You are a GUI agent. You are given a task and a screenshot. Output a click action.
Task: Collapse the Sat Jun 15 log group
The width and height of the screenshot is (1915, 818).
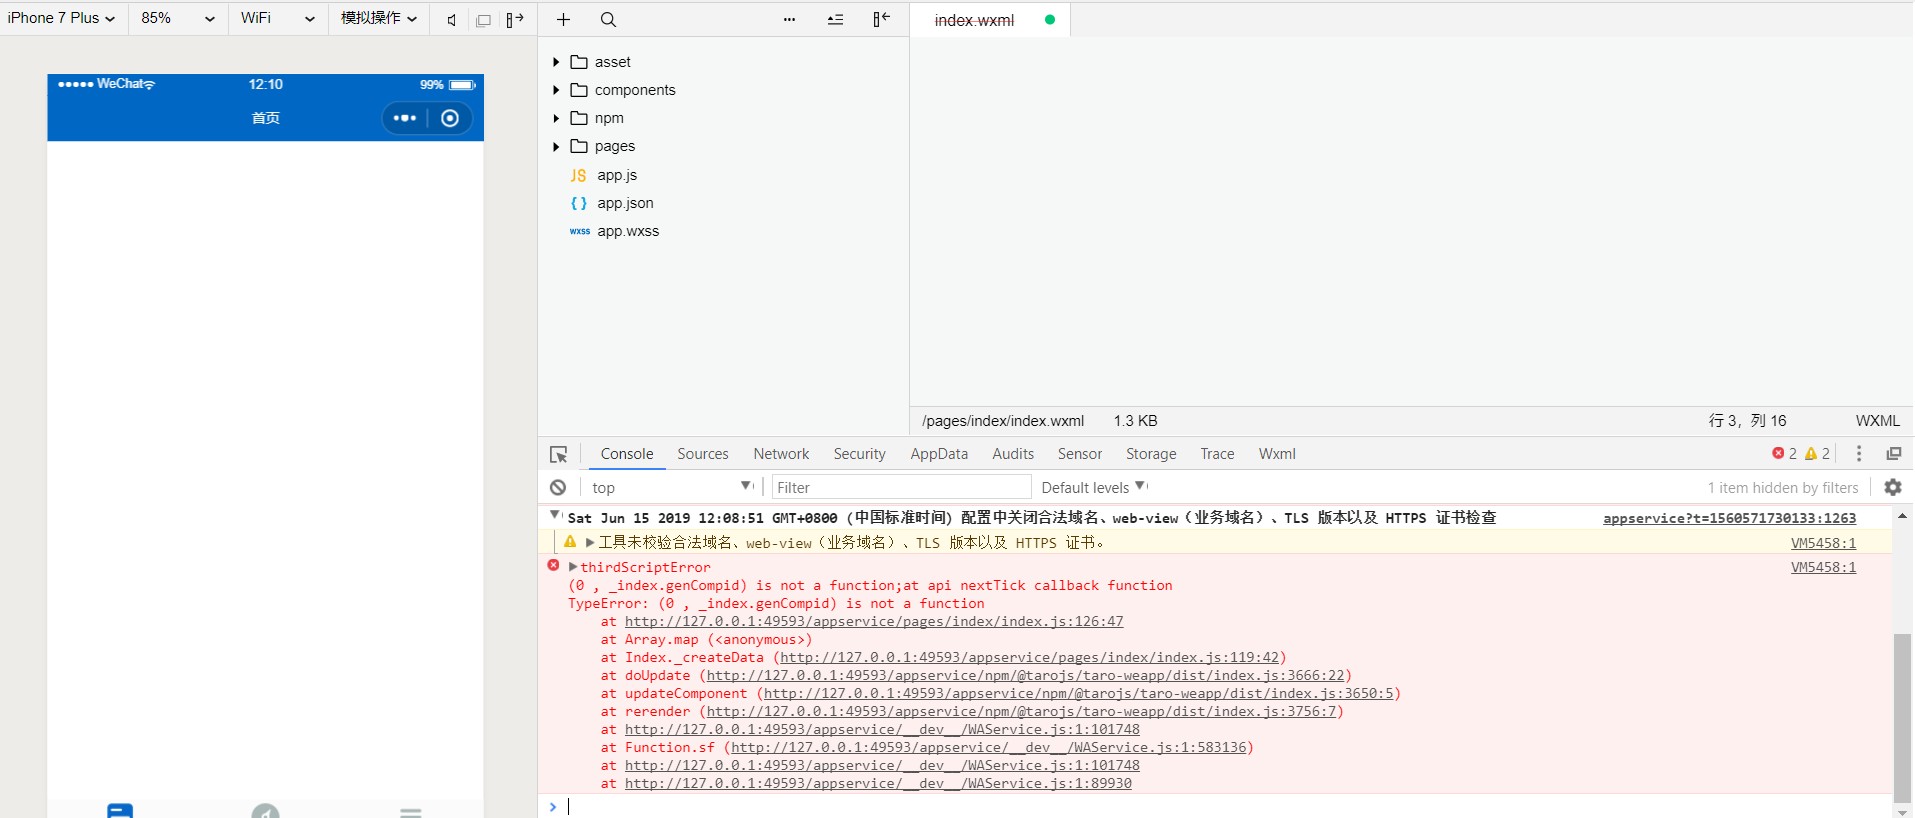tap(555, 516)
